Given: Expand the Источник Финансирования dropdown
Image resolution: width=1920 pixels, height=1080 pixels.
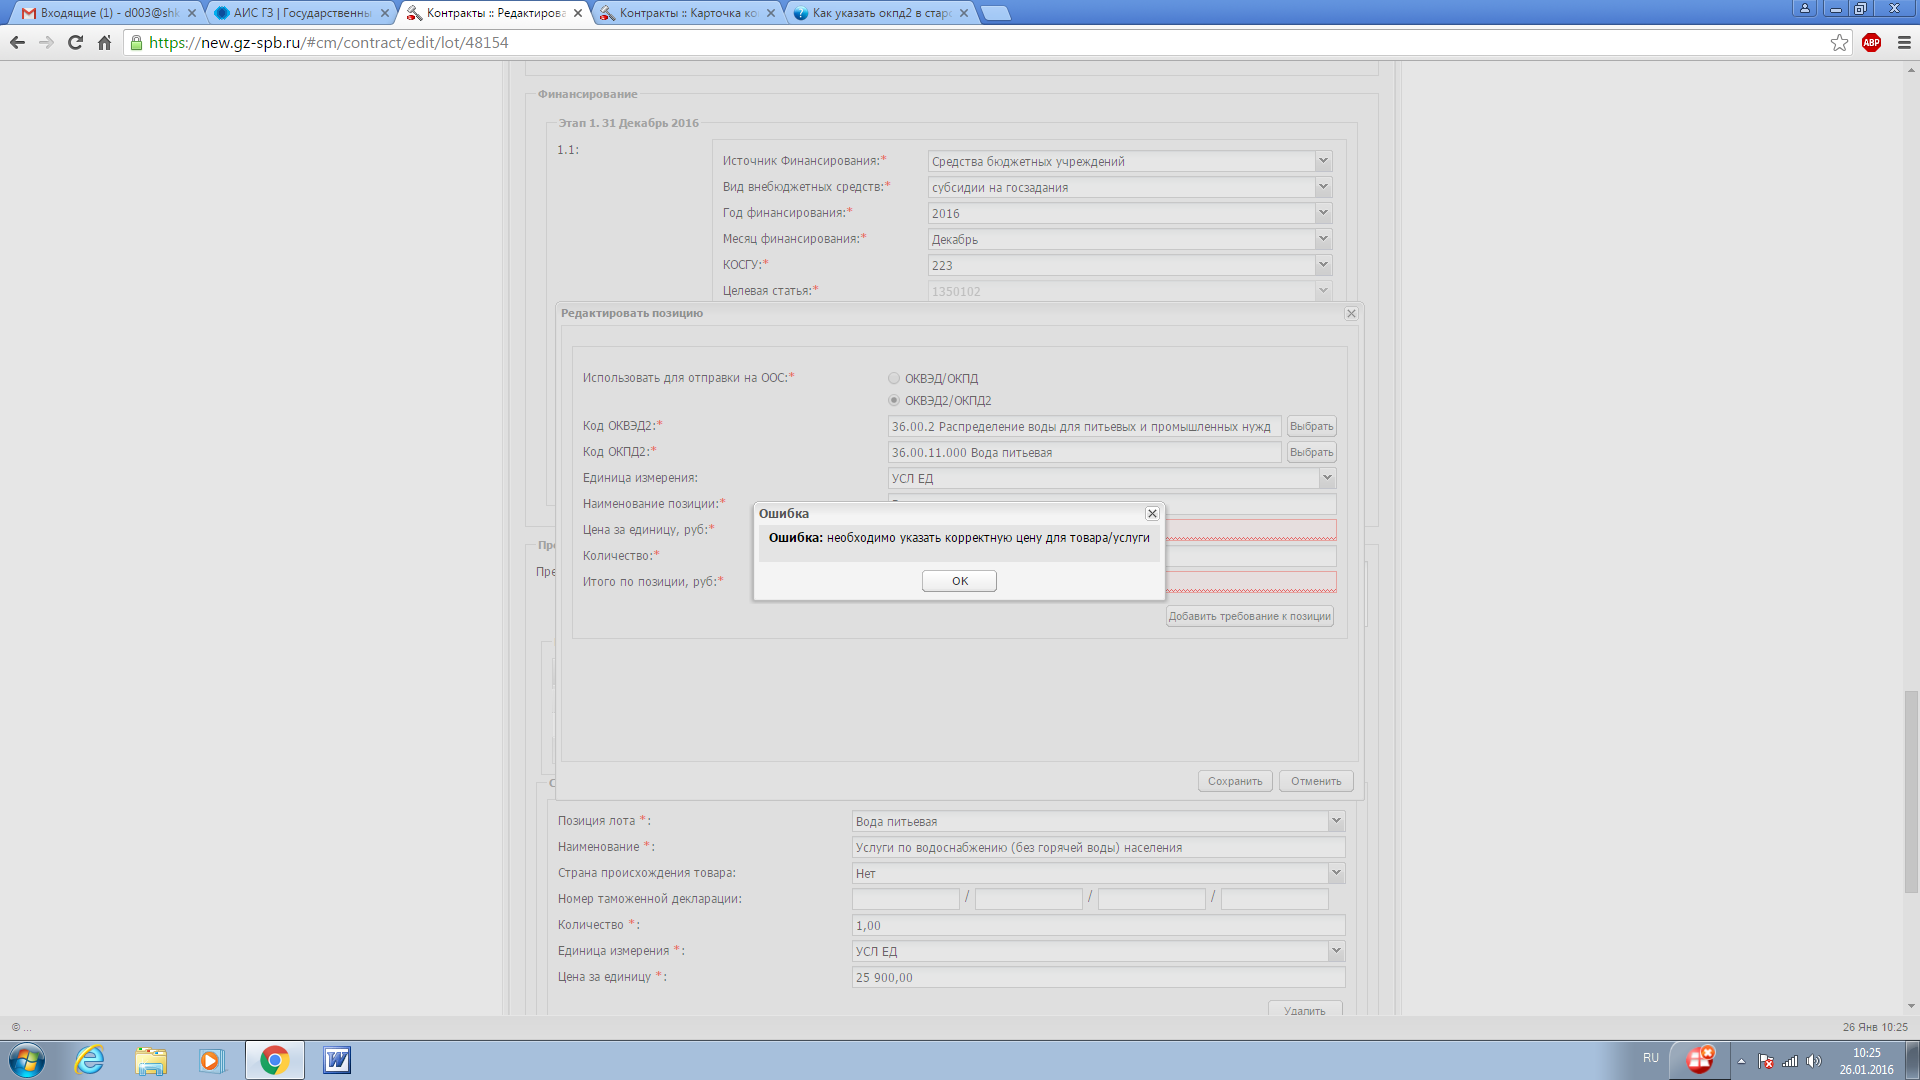Looking at the screenshot, I should click(x=1323, y=161).
